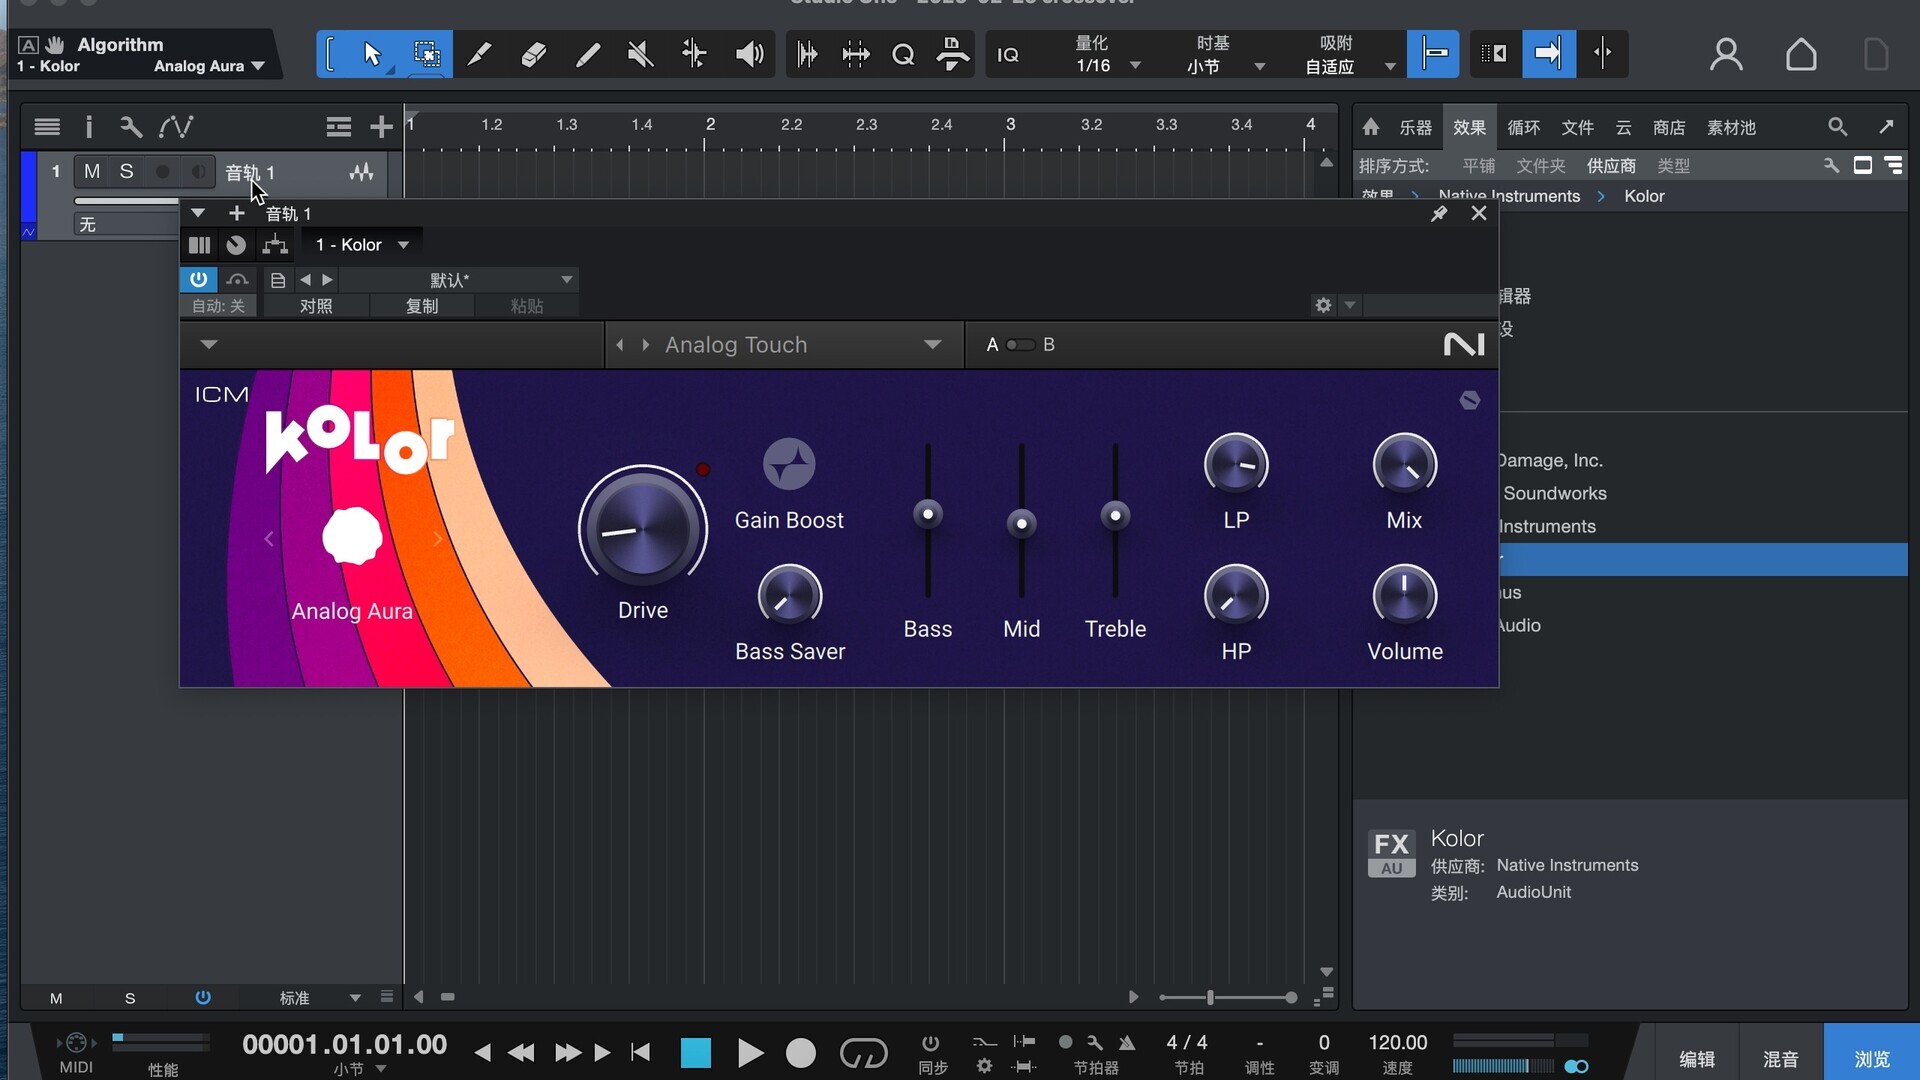Viewport: 1920px width, 1080px height.
Task: Select next Kolor algorithm arrow
Action: tap(437, 539)
